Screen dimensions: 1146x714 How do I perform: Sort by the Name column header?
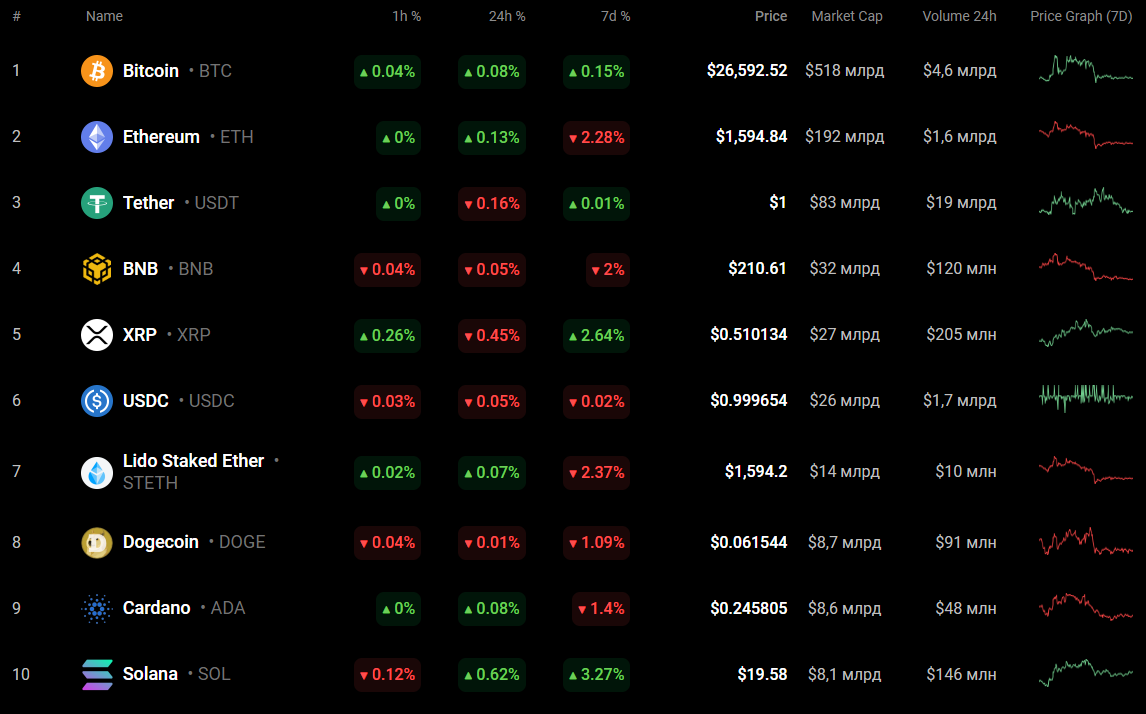coord(104,16)
